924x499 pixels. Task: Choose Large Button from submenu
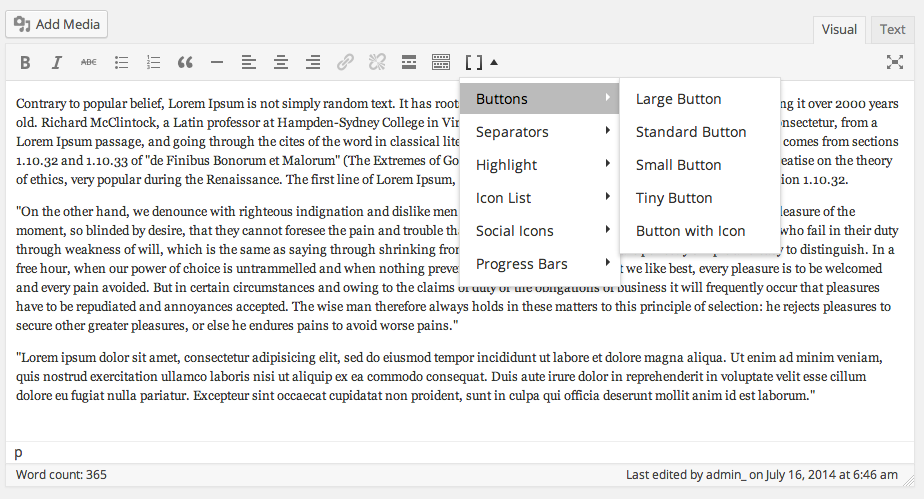click(678, 99)
